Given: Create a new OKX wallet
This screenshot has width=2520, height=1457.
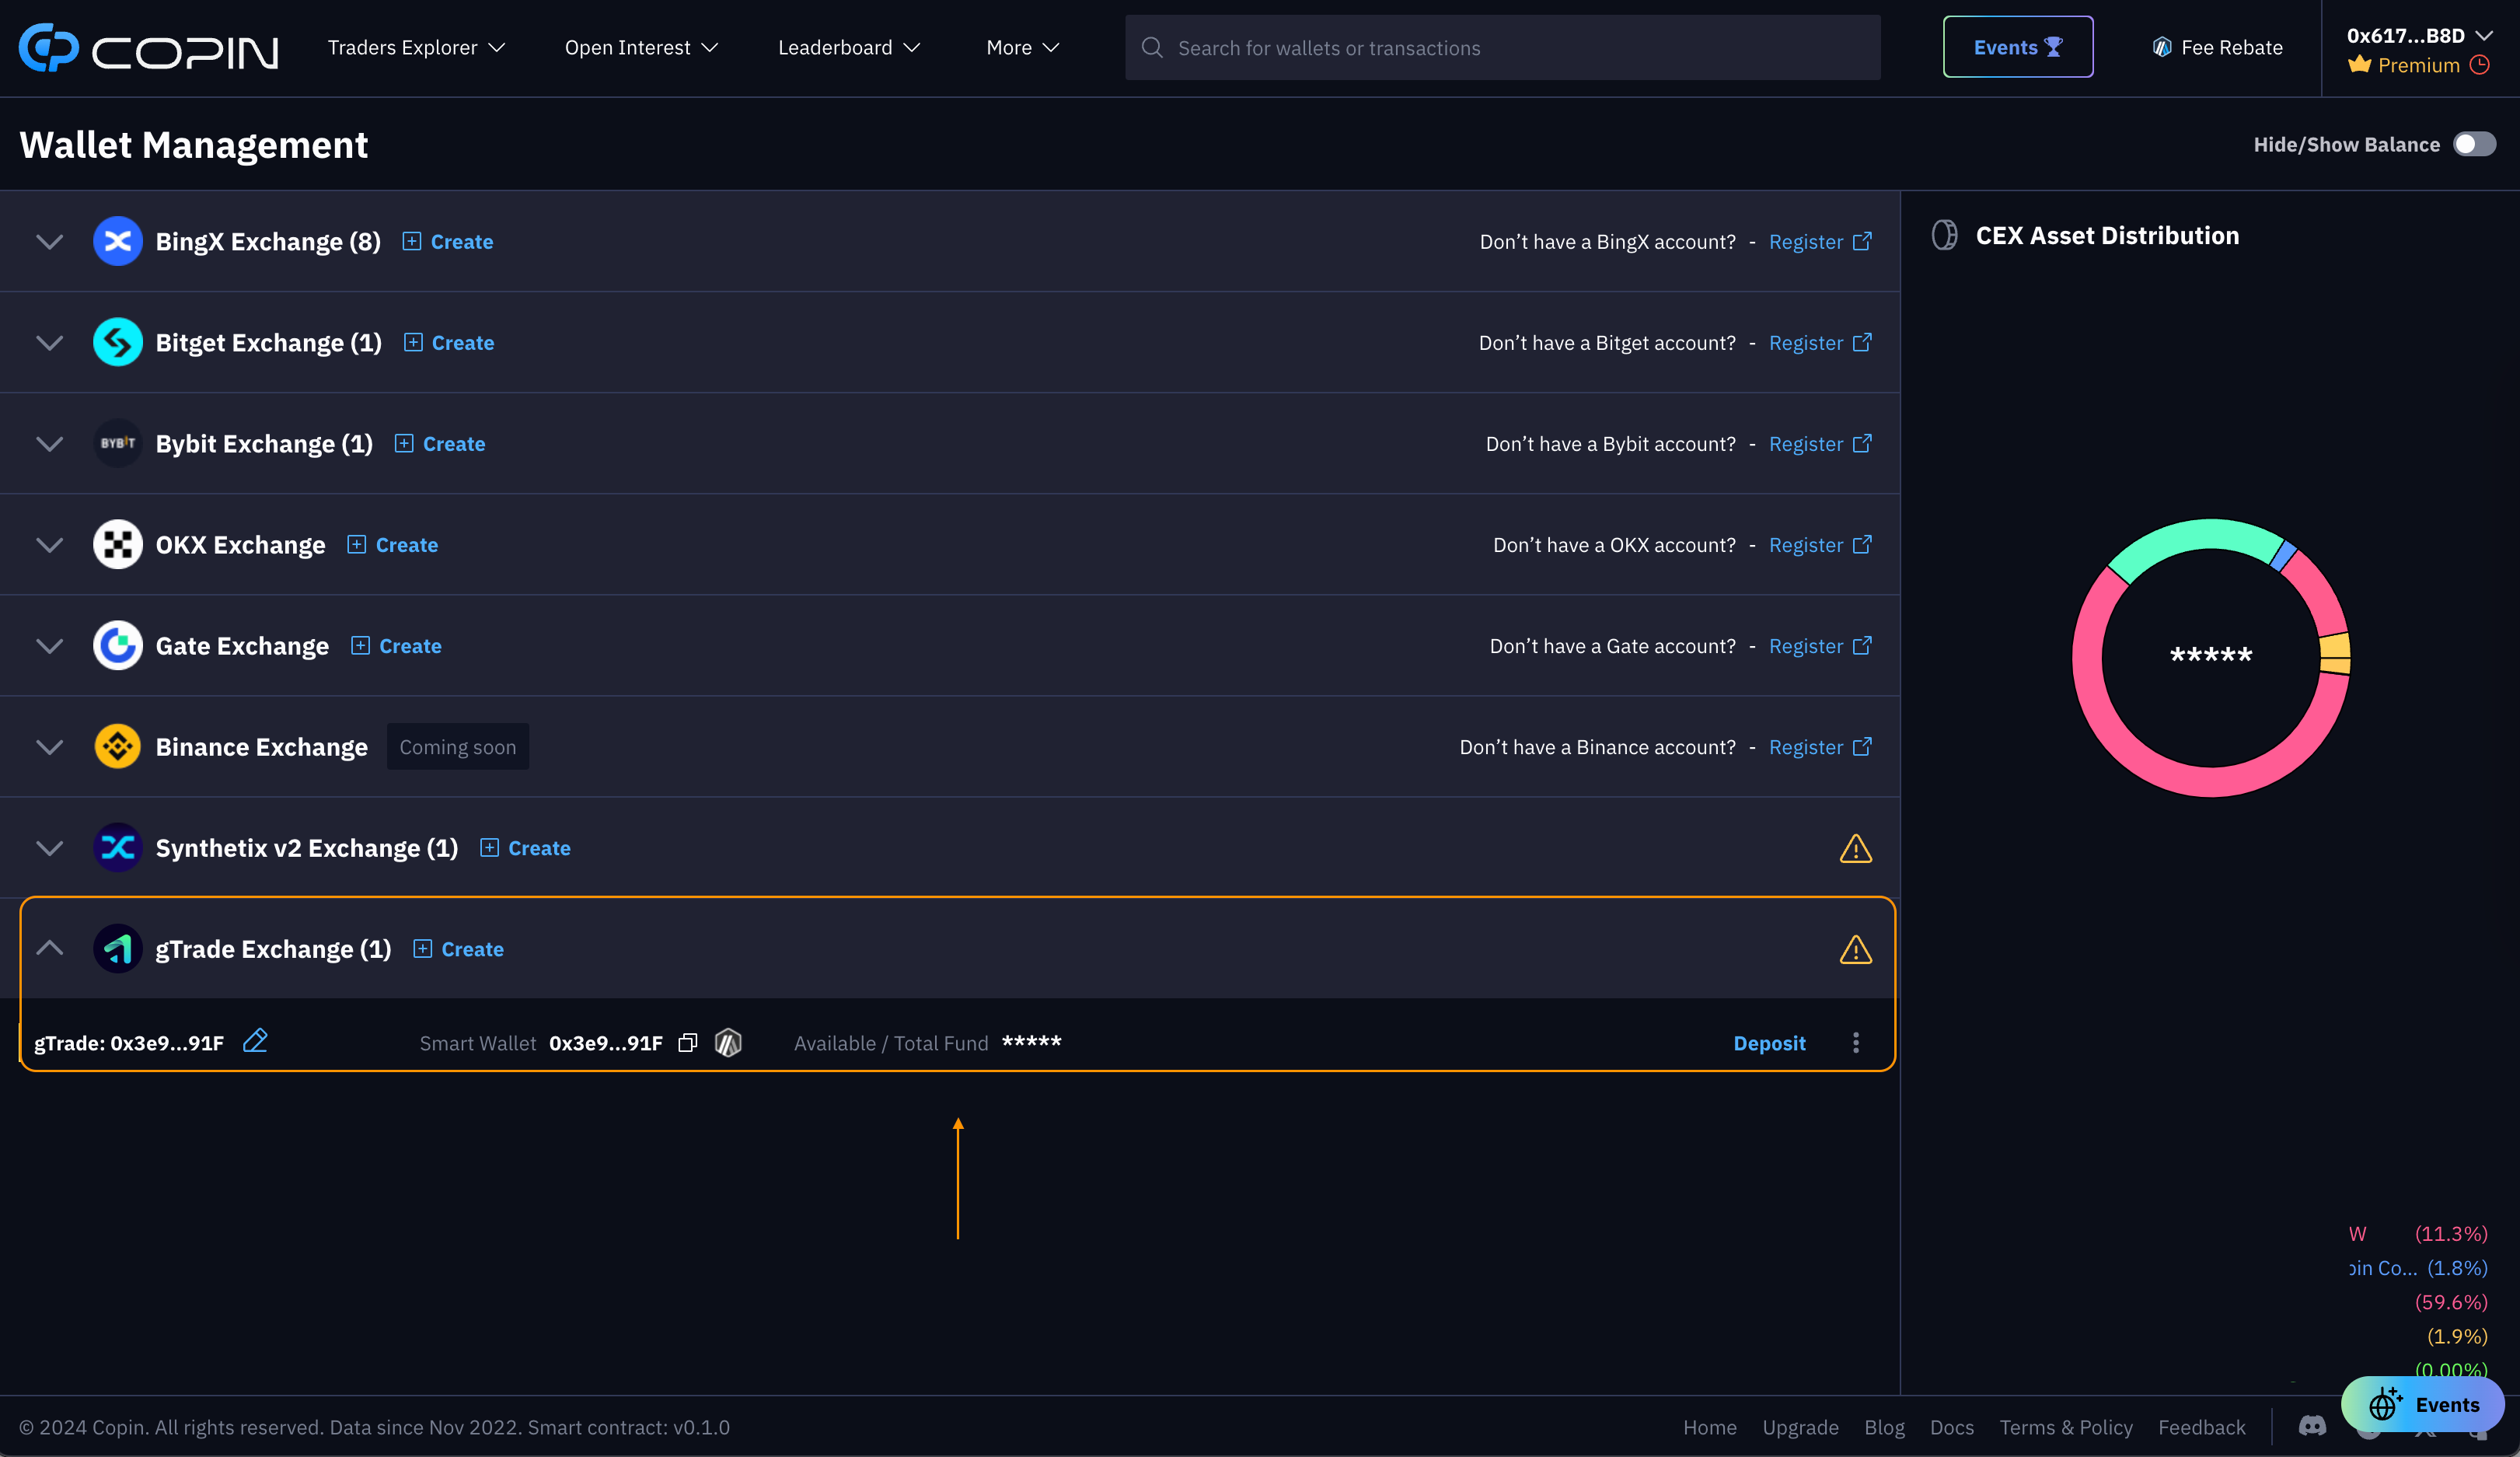Looking at the screenshot, I should [x=393, y=544].
